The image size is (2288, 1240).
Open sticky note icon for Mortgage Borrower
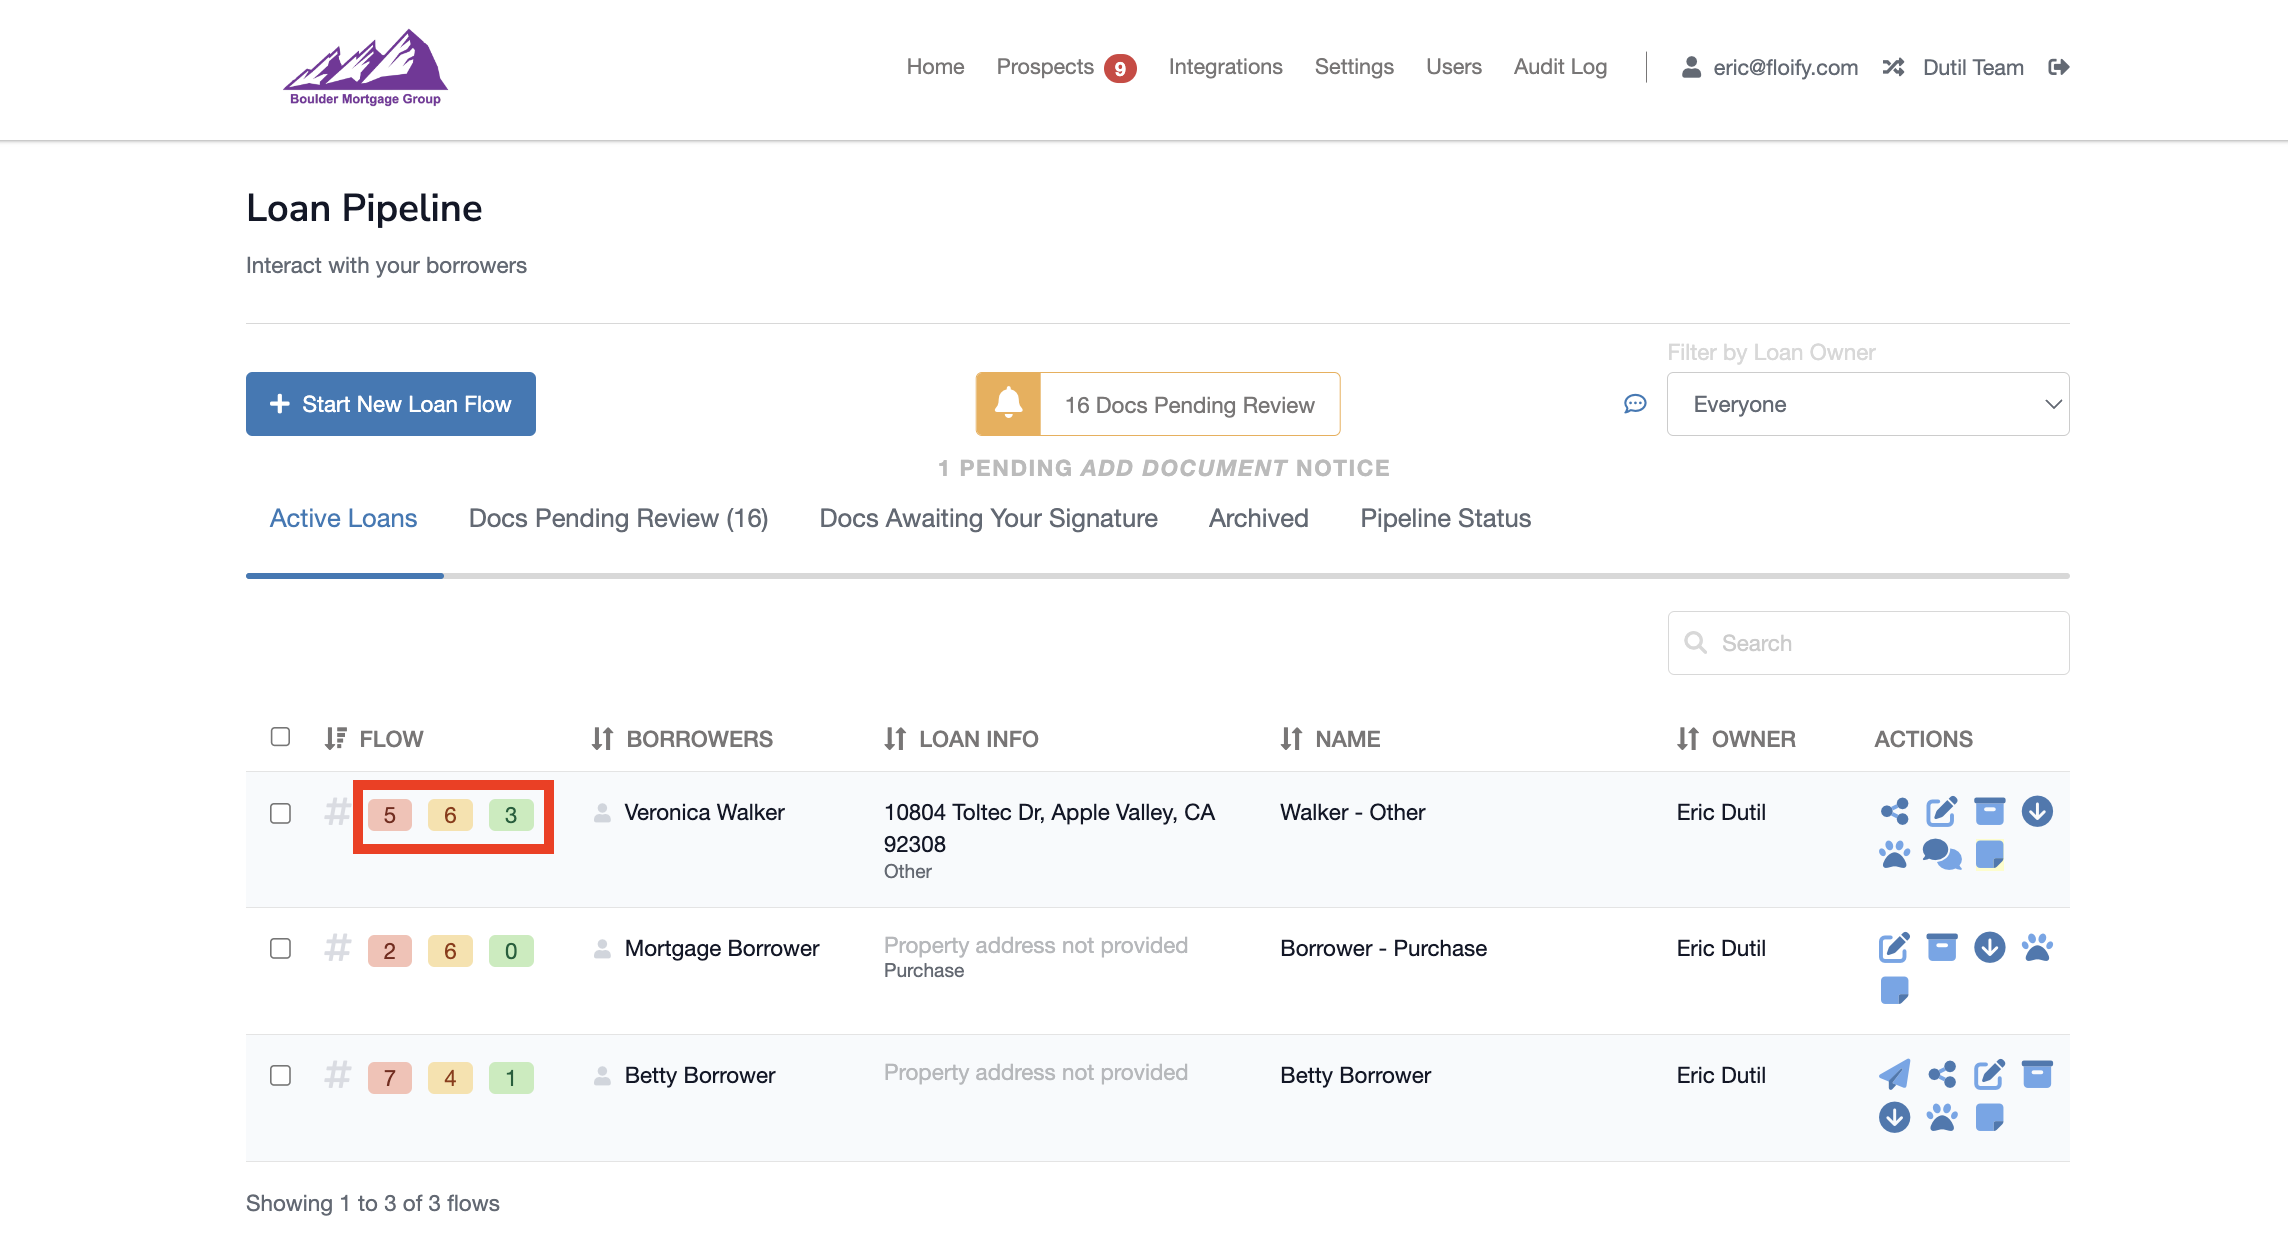click(x=1894, y=991)
